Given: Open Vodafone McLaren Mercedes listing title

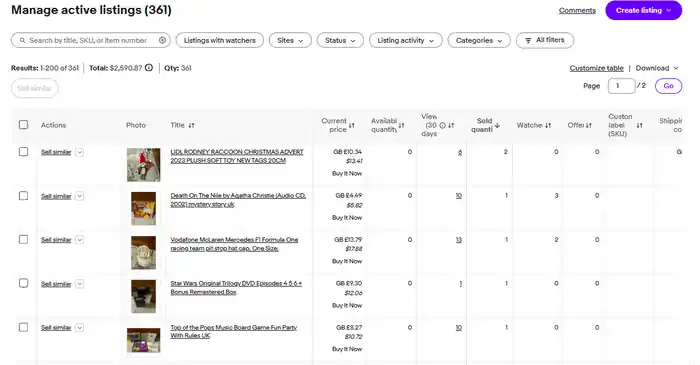Looking at the screenshot, I should point(234,244).
